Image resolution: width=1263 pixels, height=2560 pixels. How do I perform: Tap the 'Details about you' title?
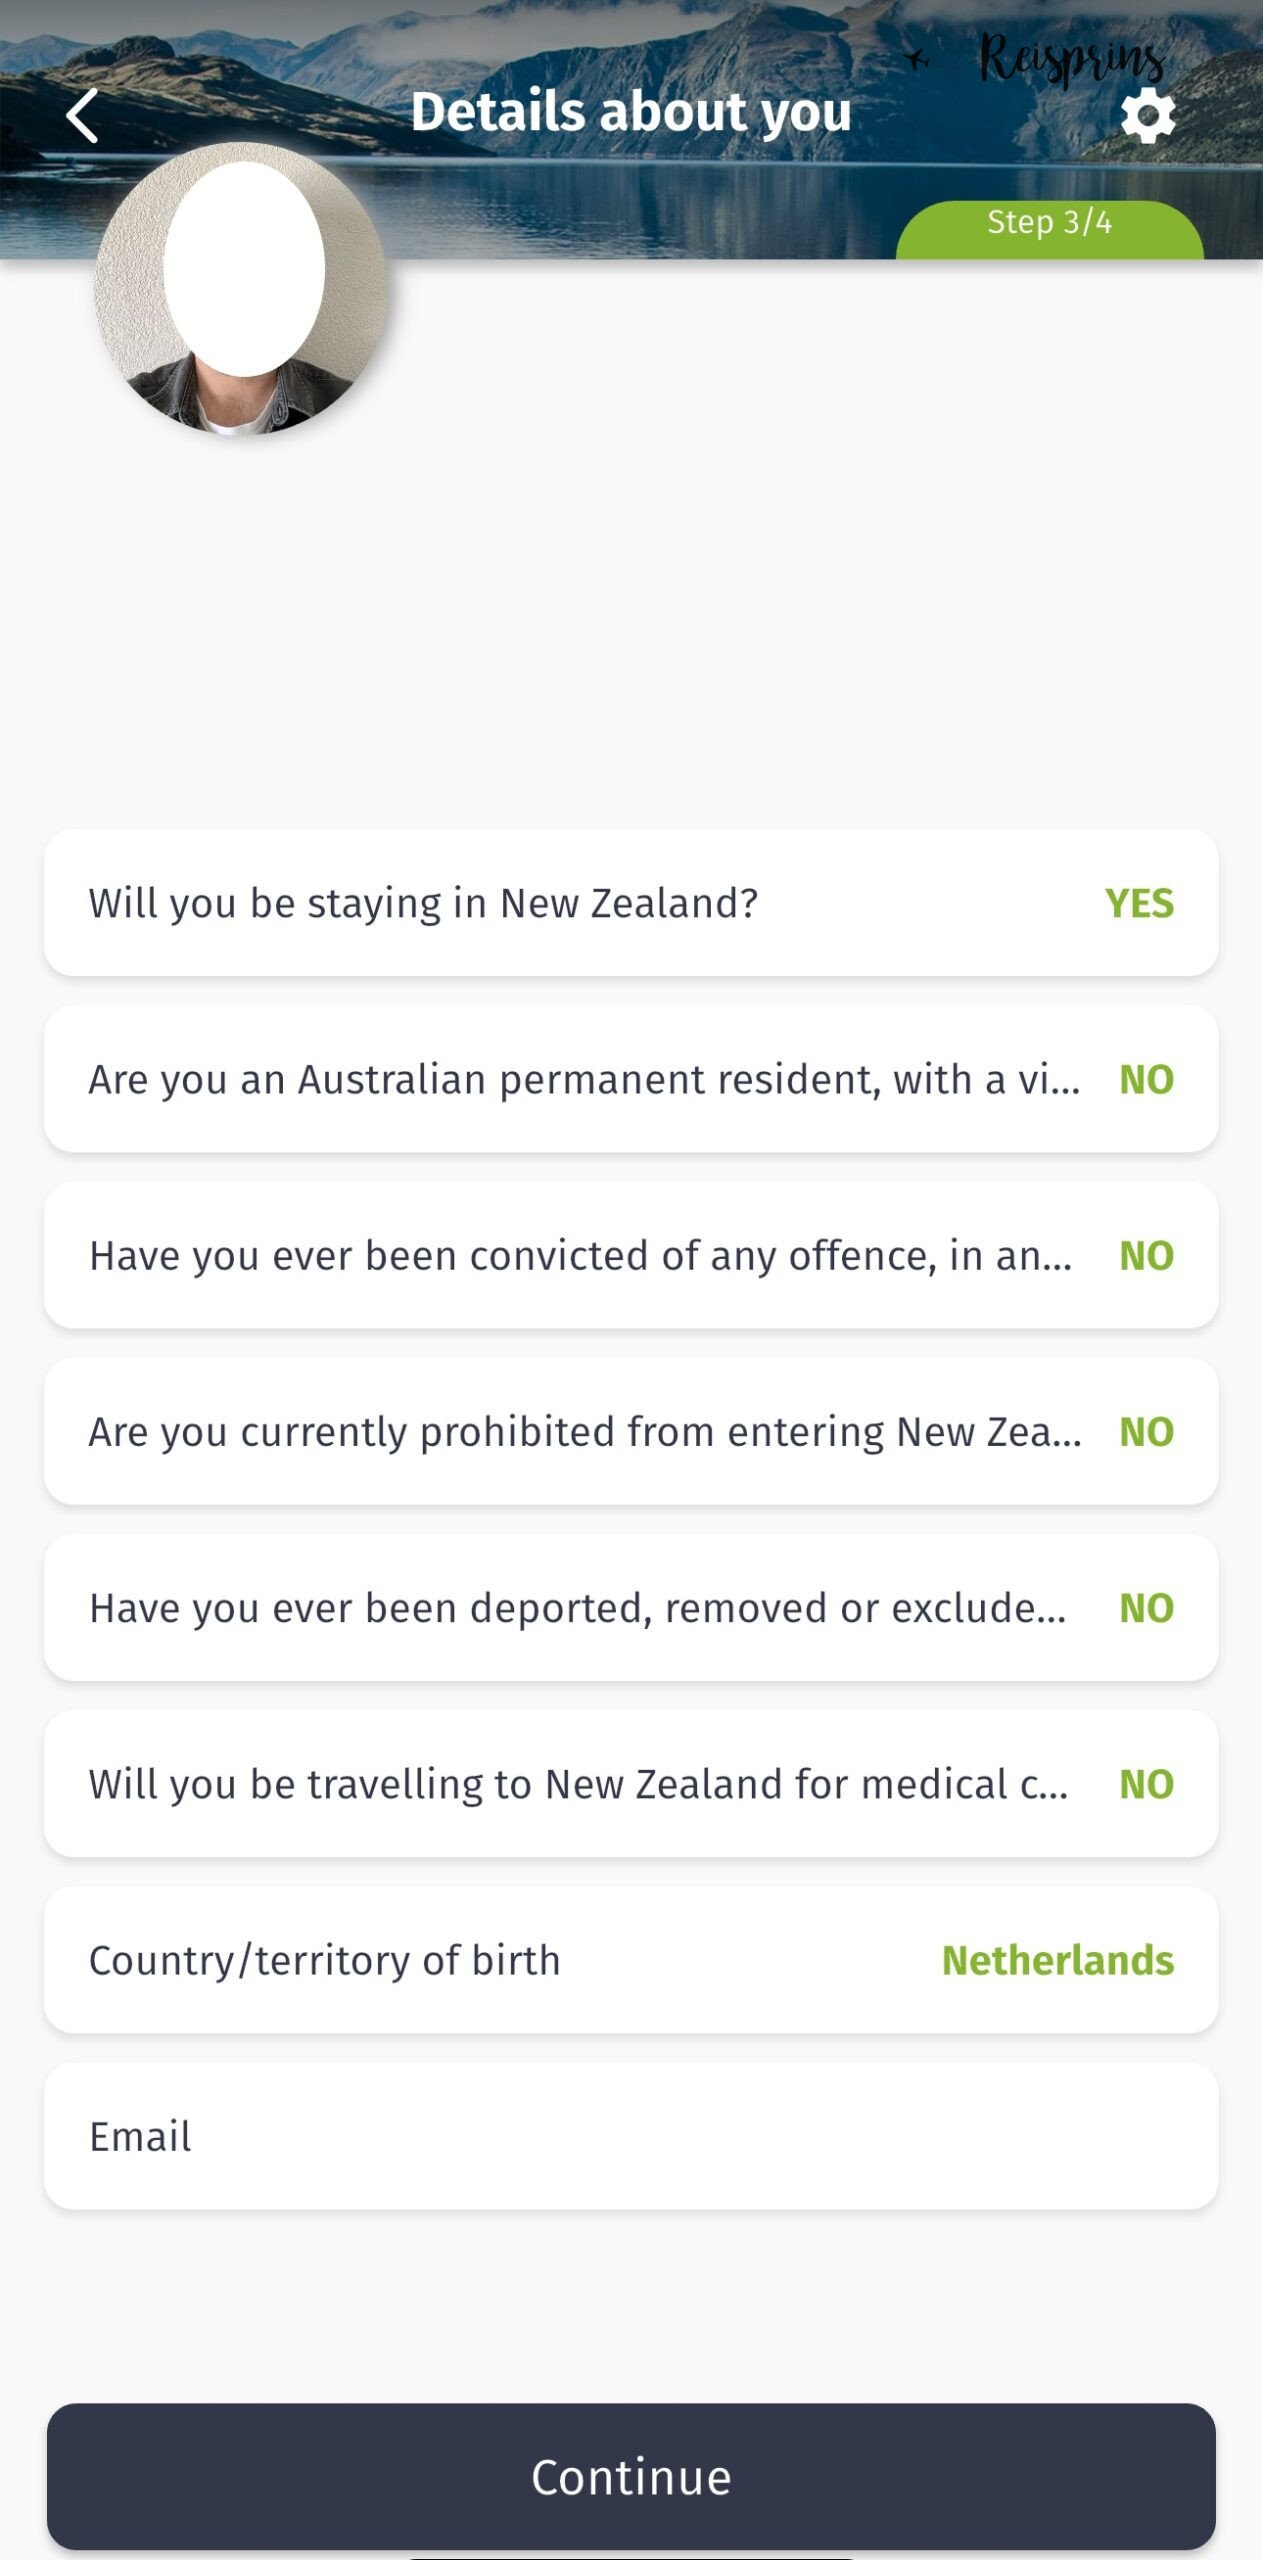631,111
